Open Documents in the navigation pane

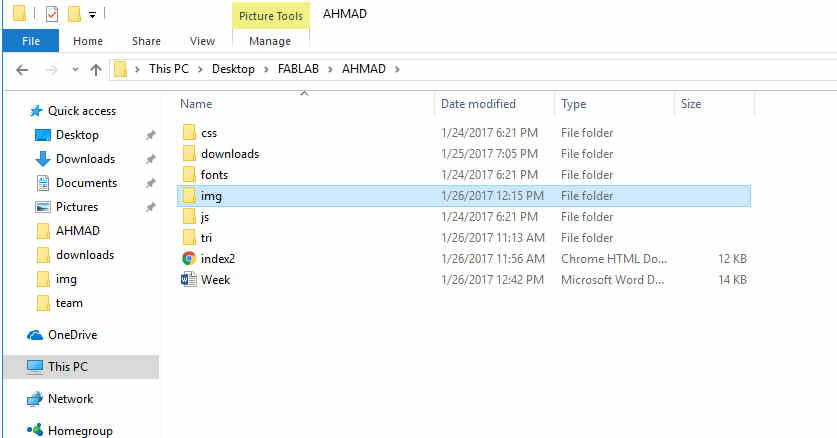86,183
